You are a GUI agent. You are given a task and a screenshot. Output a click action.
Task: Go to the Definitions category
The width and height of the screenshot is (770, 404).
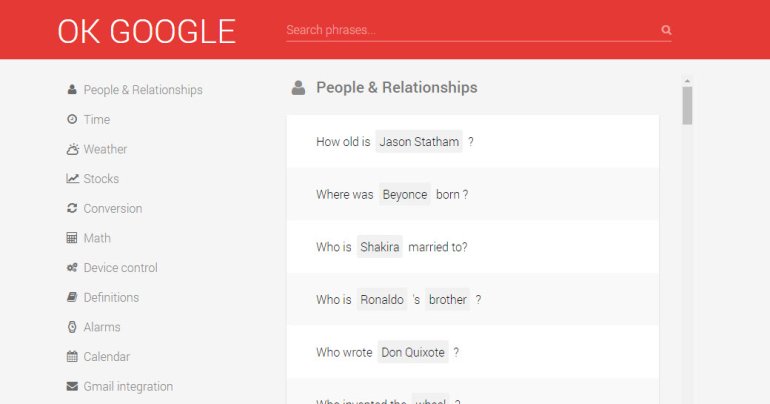pos(111,297)
